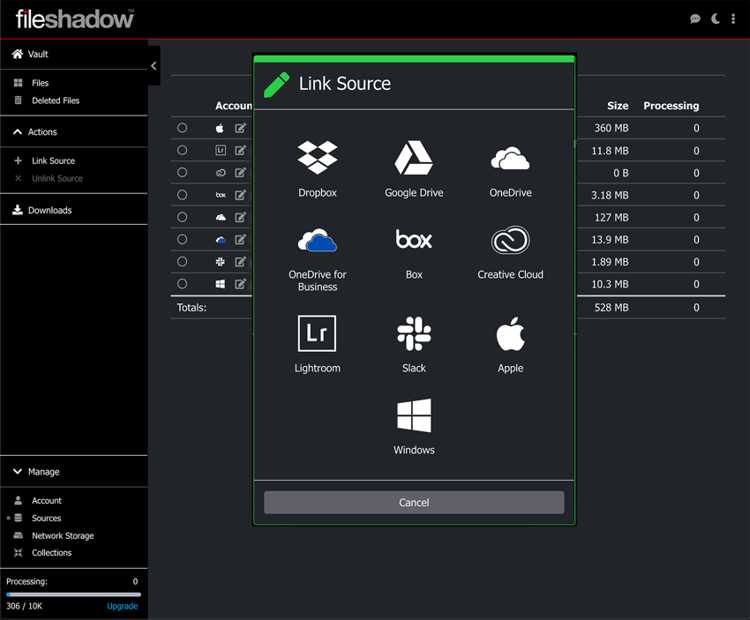Choose Apple in Link Source dialog

(510, 343)
